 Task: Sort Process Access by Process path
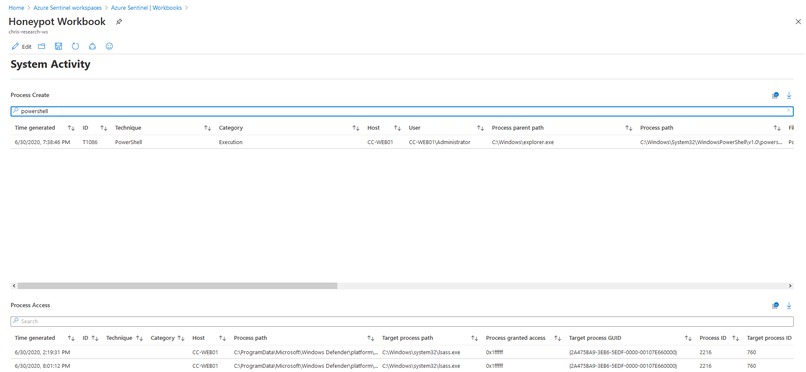click(x=371, y=338)
